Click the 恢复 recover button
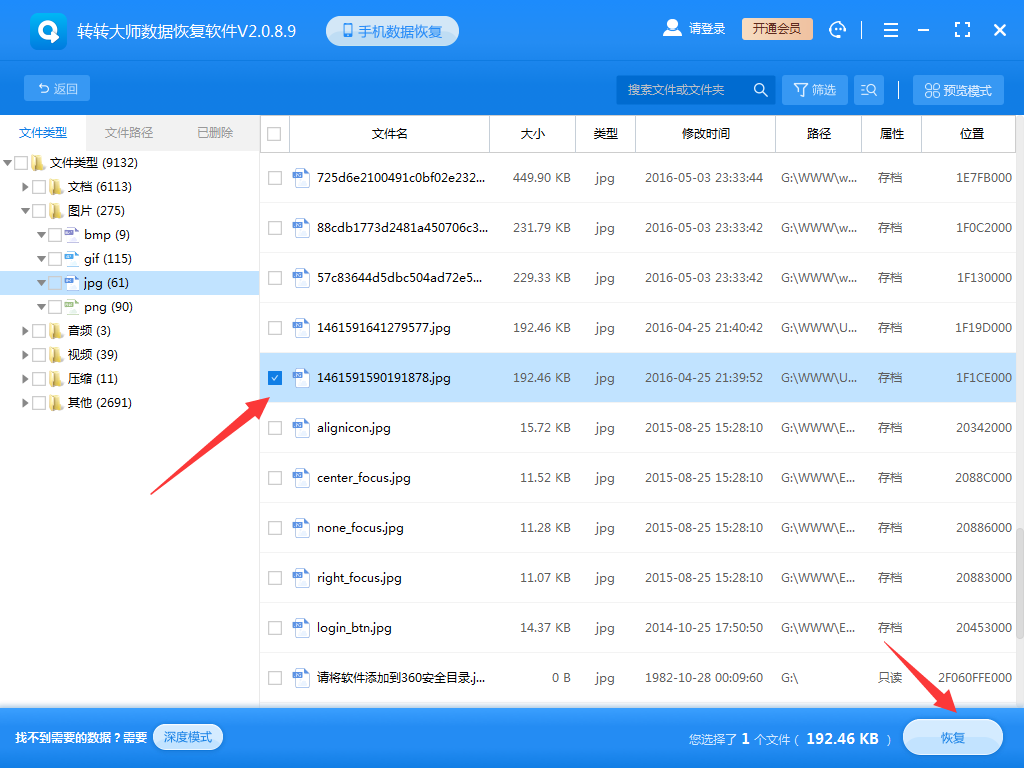The height and width of the screenshot is (768, 1024). (952, 737)
